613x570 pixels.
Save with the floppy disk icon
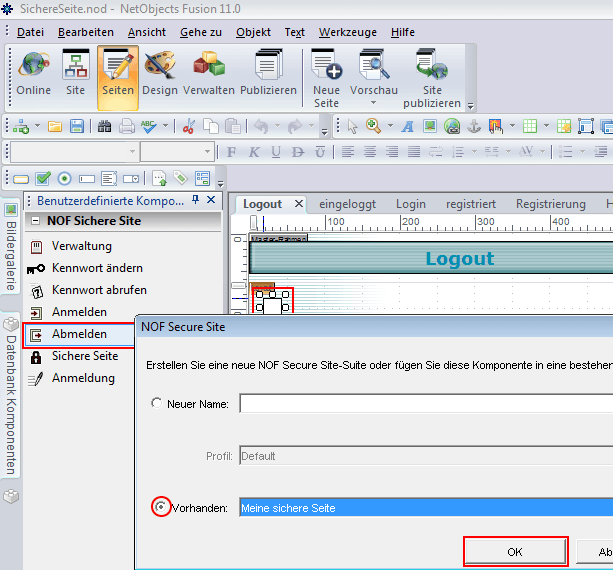[x=77, y=126]
